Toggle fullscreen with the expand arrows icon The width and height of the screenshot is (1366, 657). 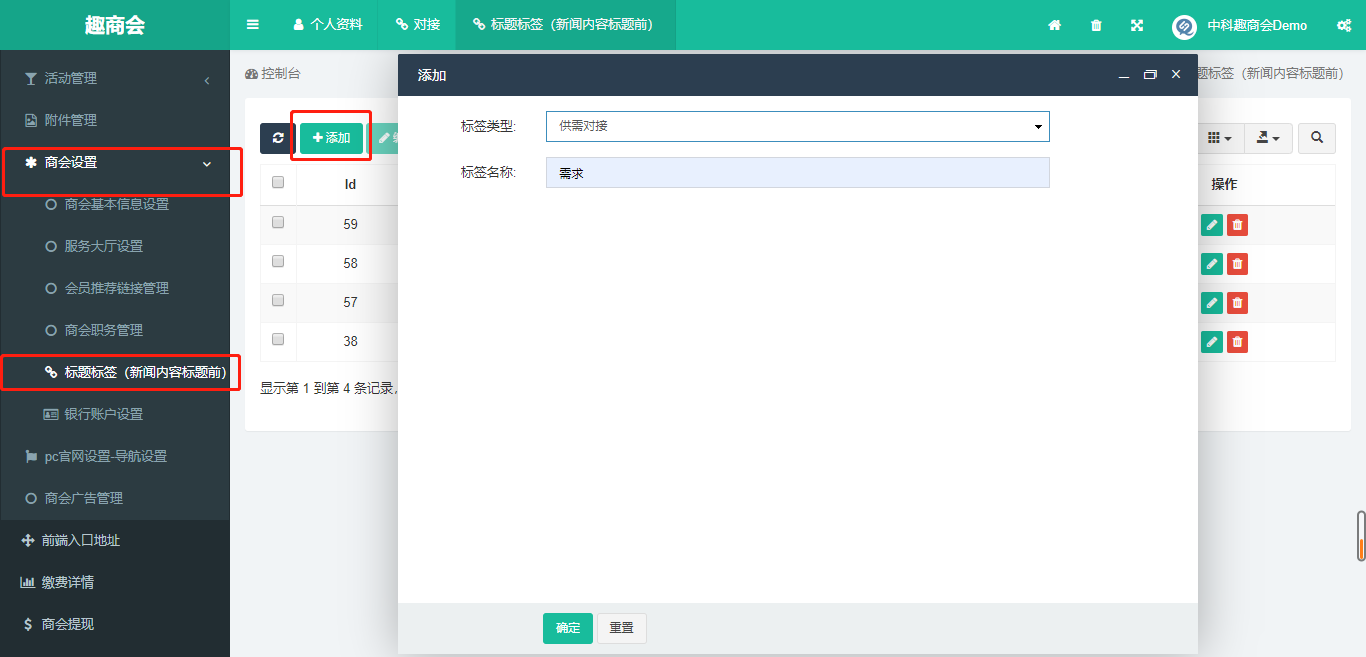1137,25
